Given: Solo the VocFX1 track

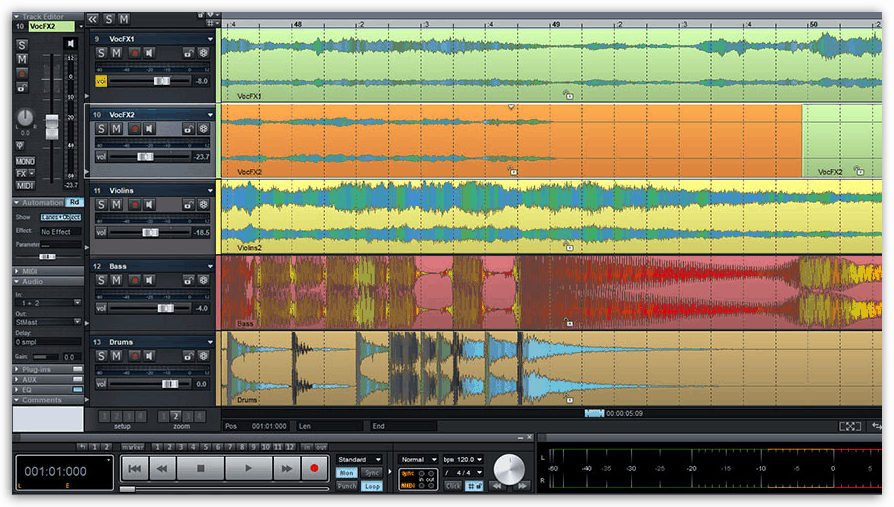Looking at the screenshot, I should coord(100,52).
